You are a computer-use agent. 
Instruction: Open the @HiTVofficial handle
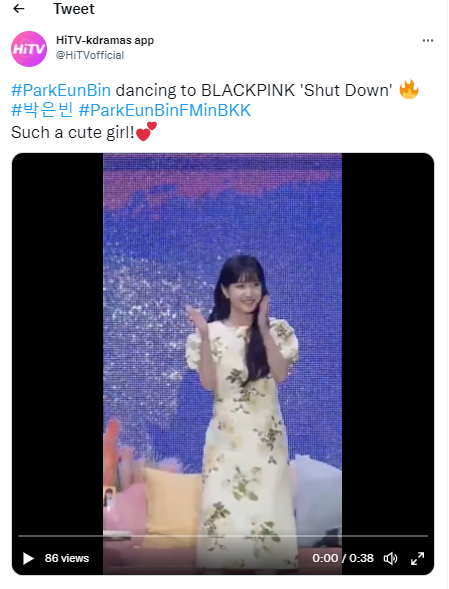pos(90,55)
